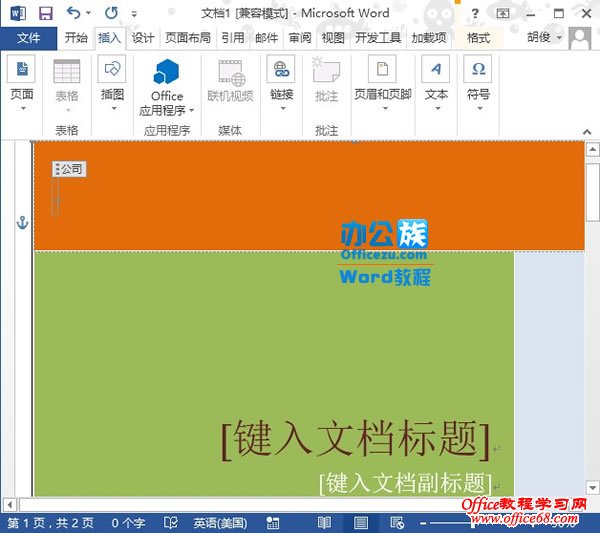Expand the 页眉和页脚 dropdown arrow
Image resolution: width=600 pixels, height=533 pixels.
(x=385, y=109)
